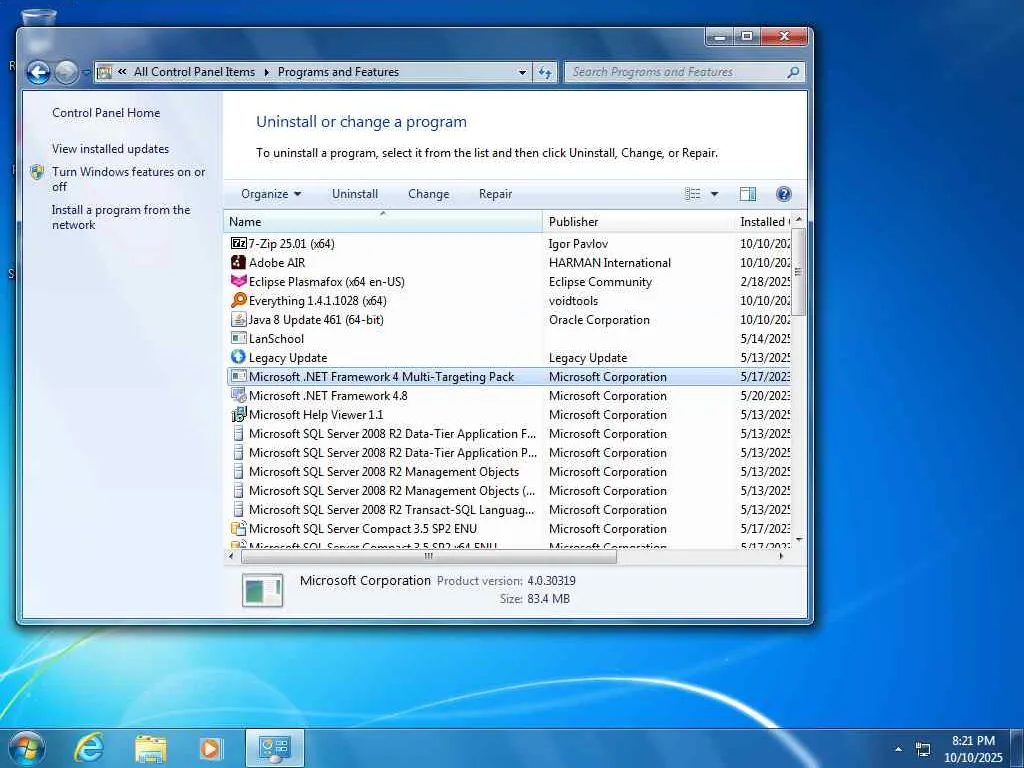
Task: Click the vertical scrollbar down arrow
Action: pos(799,539)
